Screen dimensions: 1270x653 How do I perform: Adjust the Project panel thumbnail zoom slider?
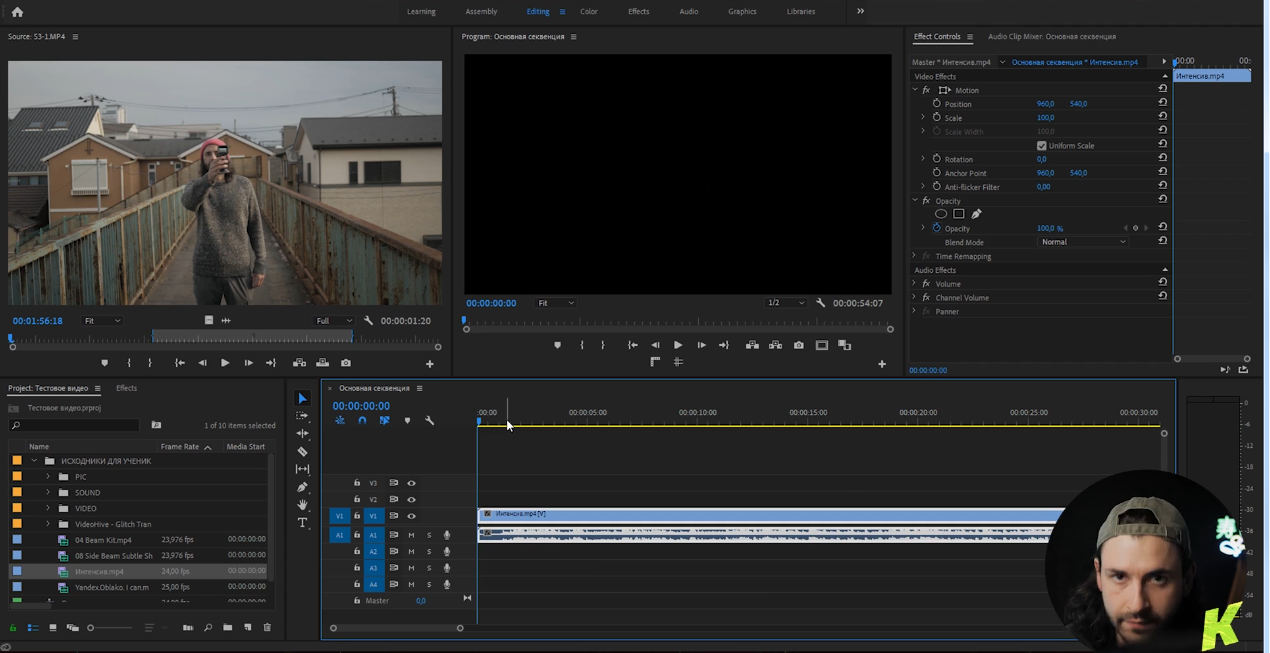coord(91,628)
